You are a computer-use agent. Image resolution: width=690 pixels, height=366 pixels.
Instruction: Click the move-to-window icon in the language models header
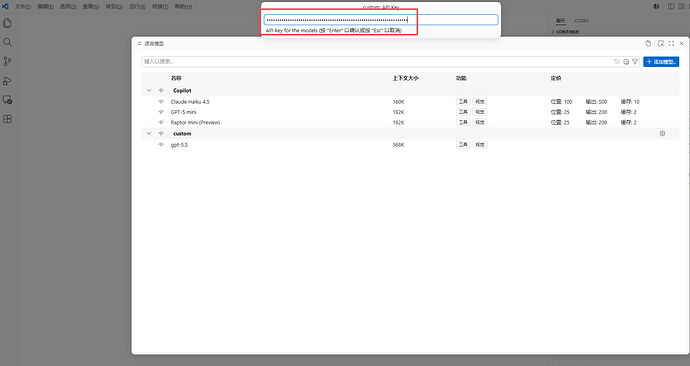pyautogui.click(x=661, y=44)
